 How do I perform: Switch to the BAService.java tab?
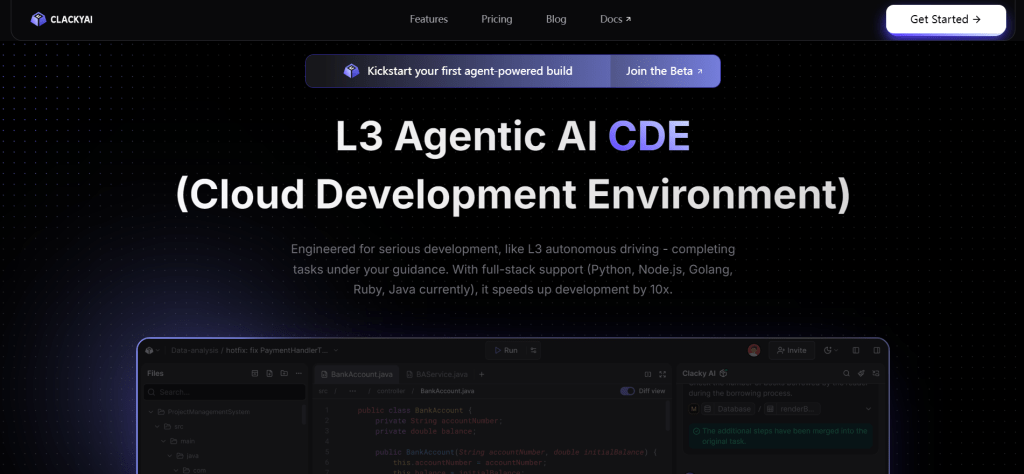(437, 374)
